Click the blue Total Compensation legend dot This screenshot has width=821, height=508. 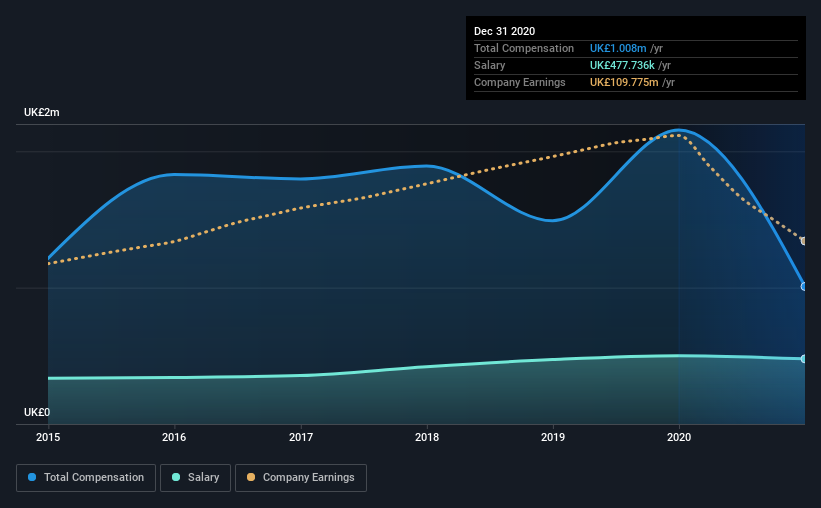(x=32, y=477)
